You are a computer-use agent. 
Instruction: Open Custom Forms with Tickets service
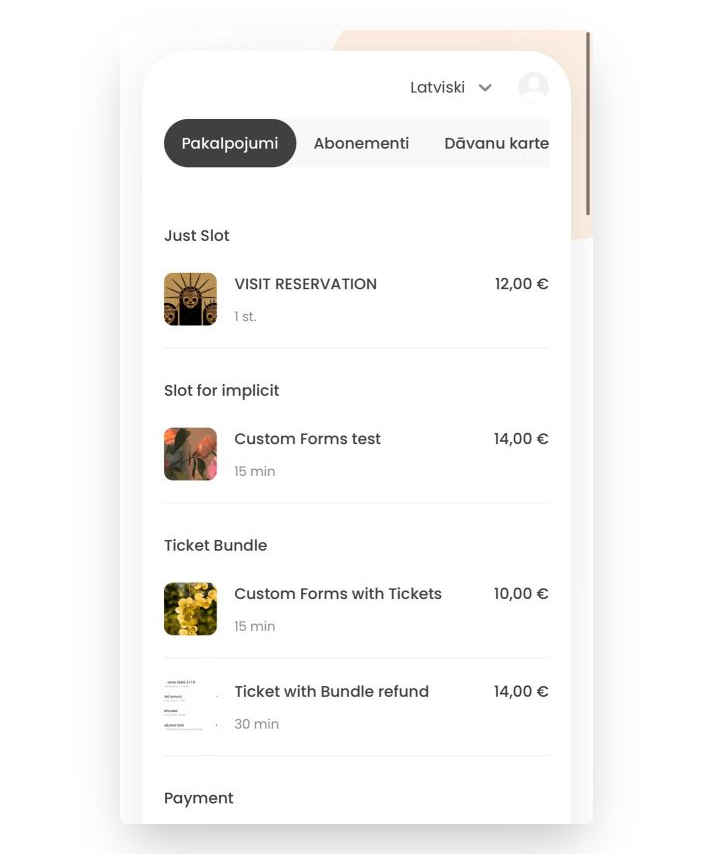[356, 609]
